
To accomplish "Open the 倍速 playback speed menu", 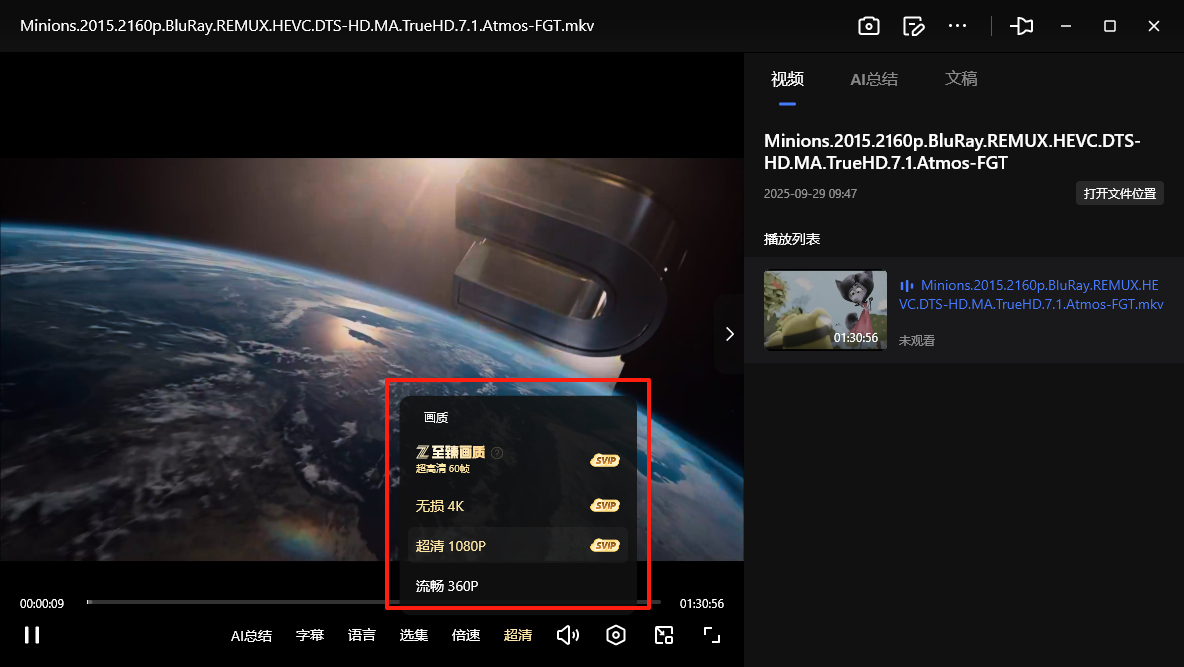I will point(466,635).
